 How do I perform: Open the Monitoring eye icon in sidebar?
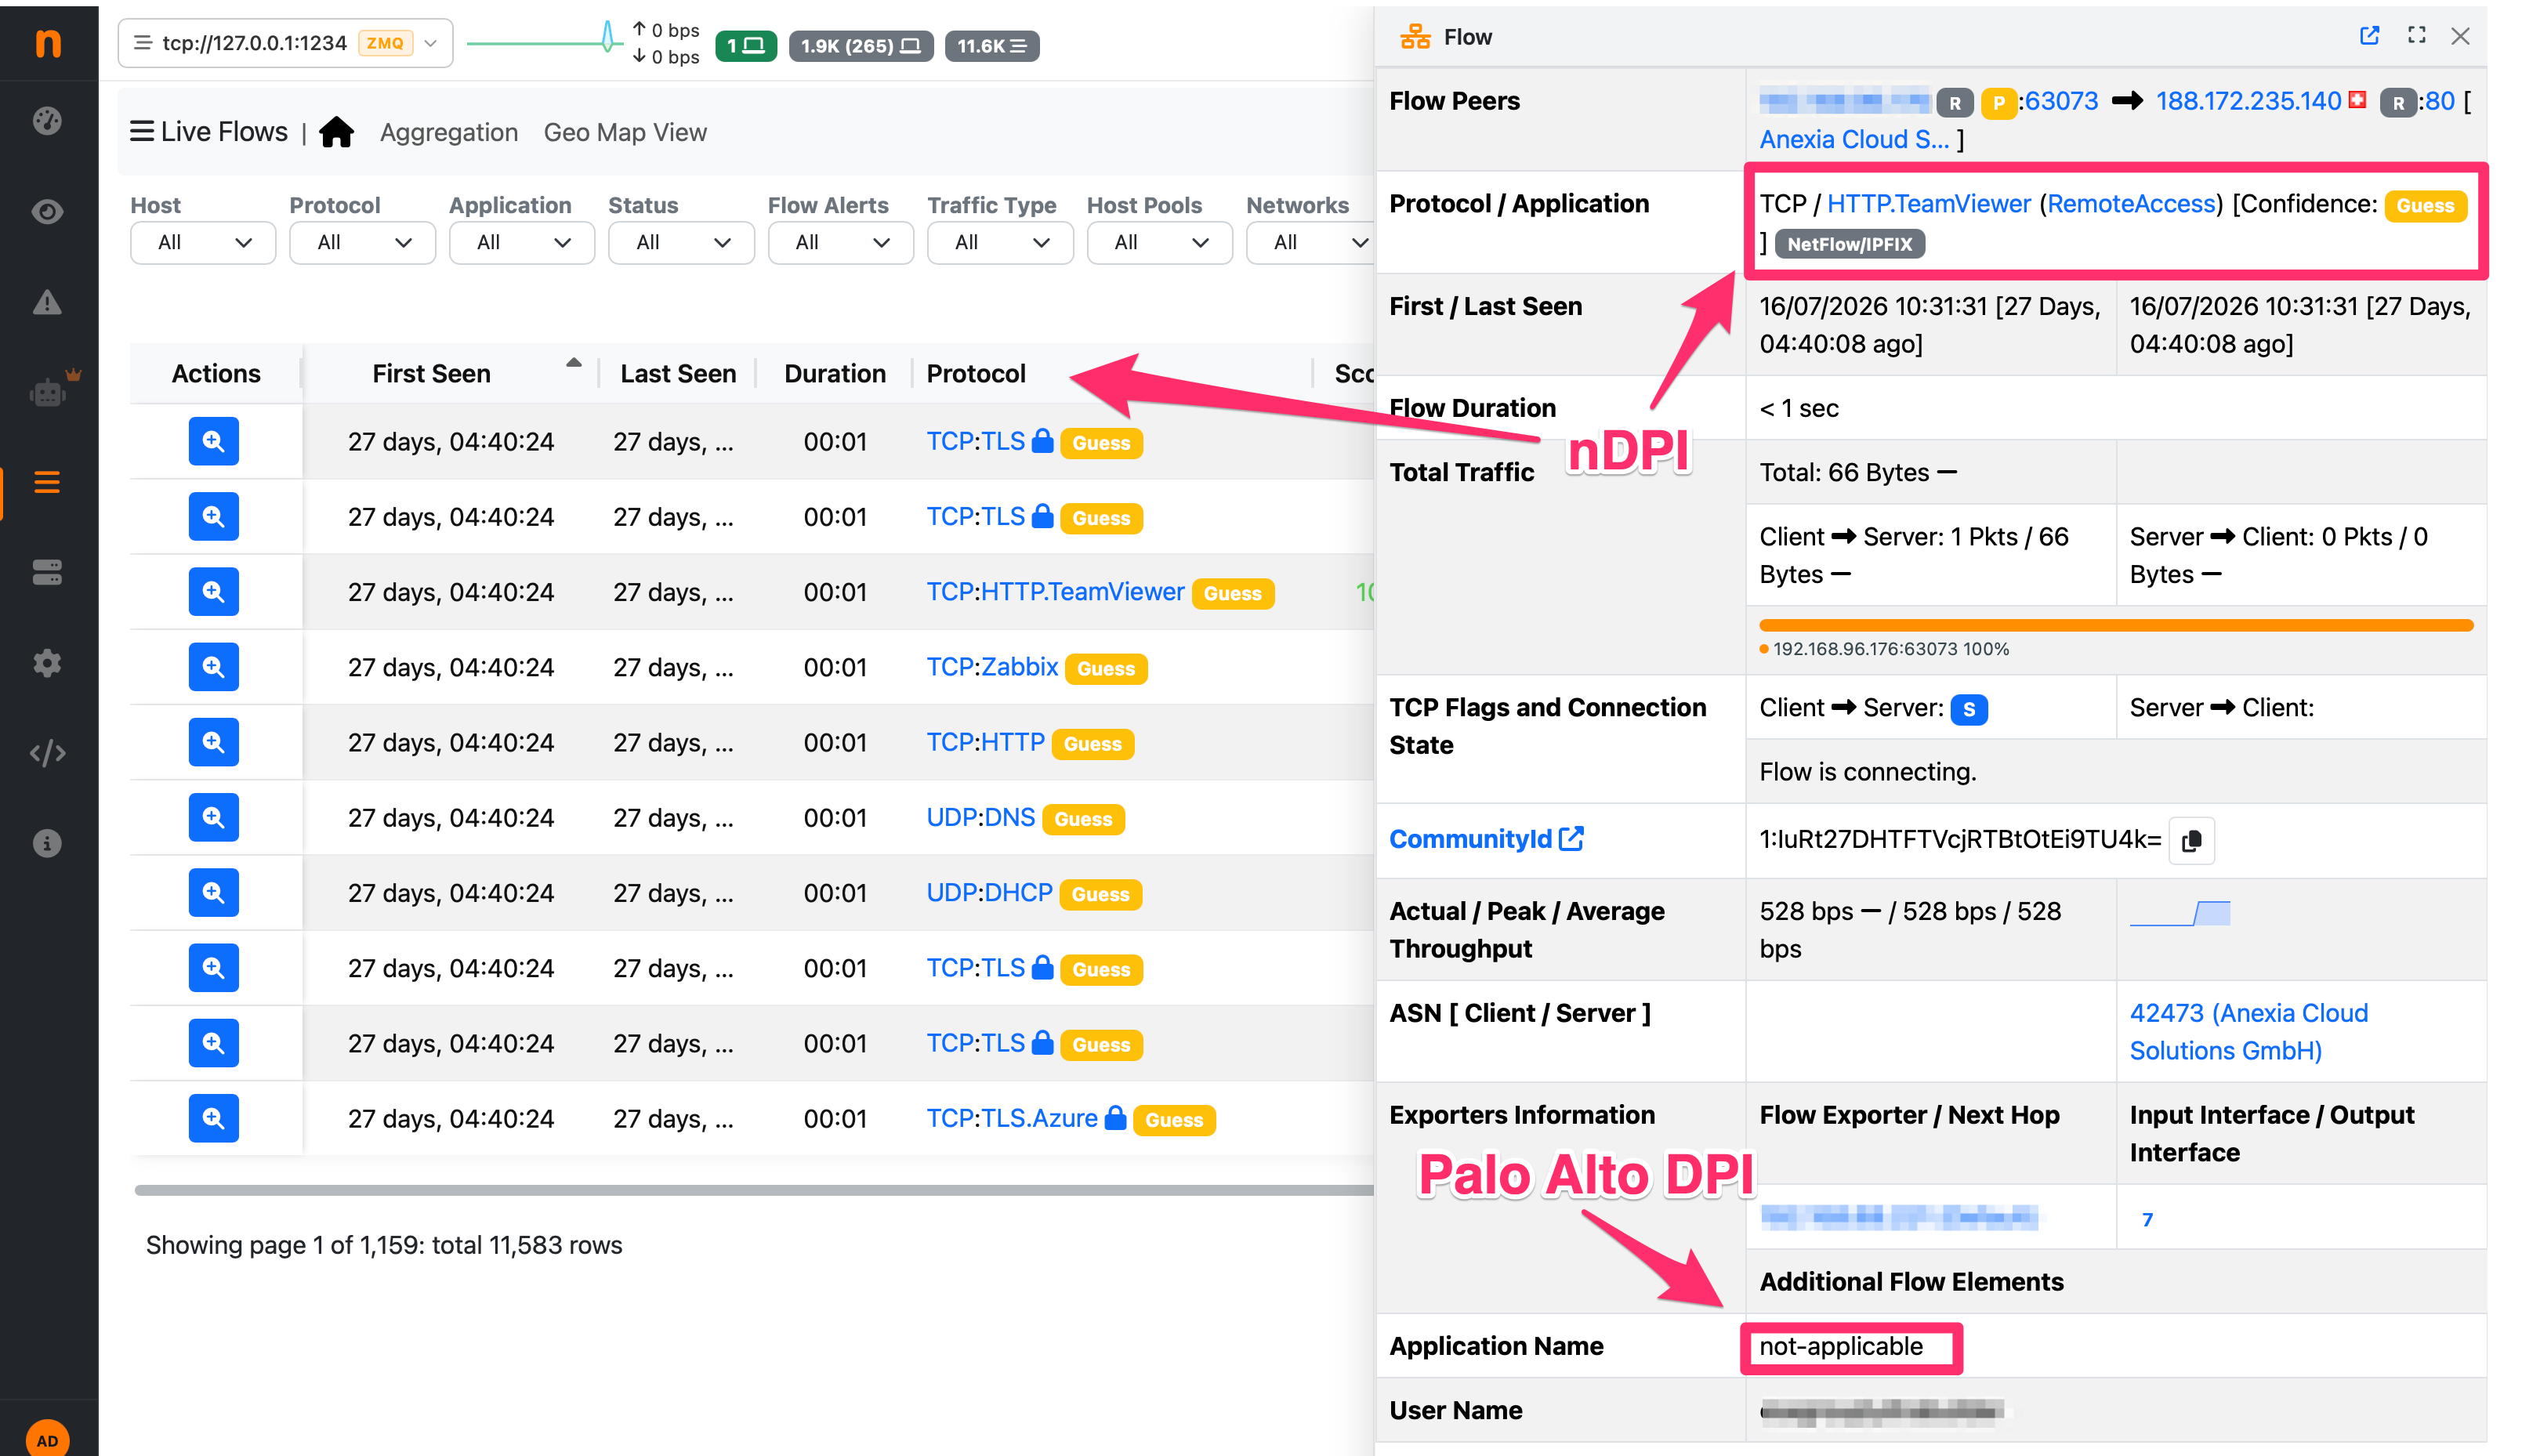[47, 211]
